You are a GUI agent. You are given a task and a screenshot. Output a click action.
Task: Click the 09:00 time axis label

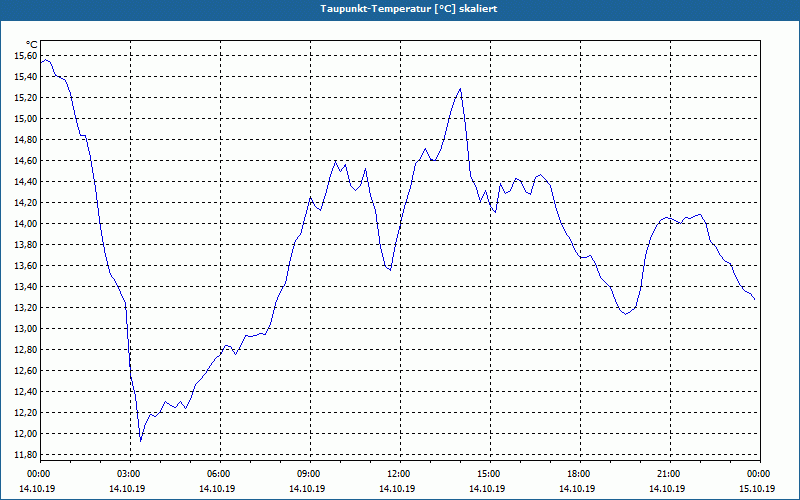click(310, 474)
